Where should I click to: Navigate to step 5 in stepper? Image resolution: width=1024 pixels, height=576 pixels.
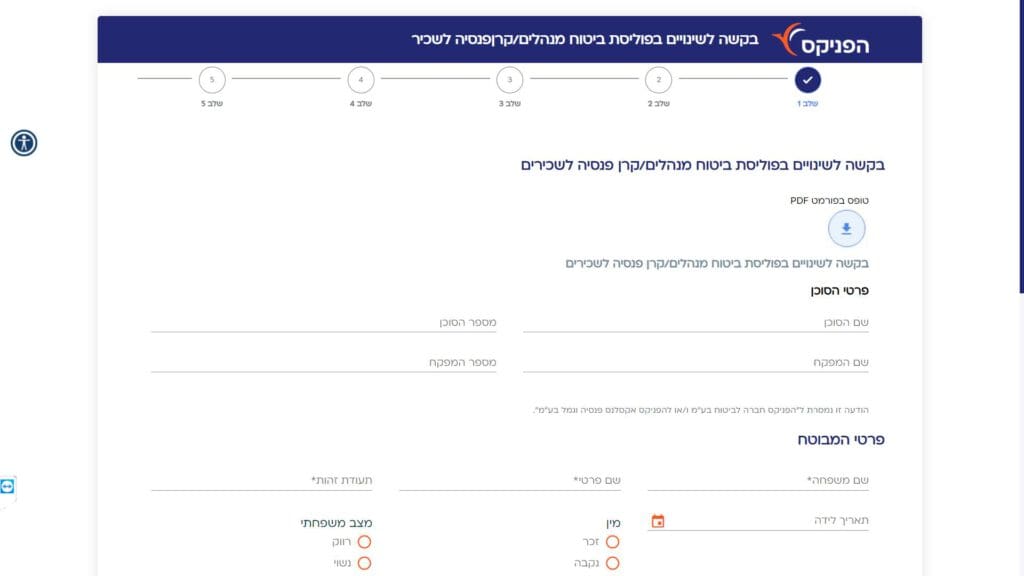click(212, 79)
